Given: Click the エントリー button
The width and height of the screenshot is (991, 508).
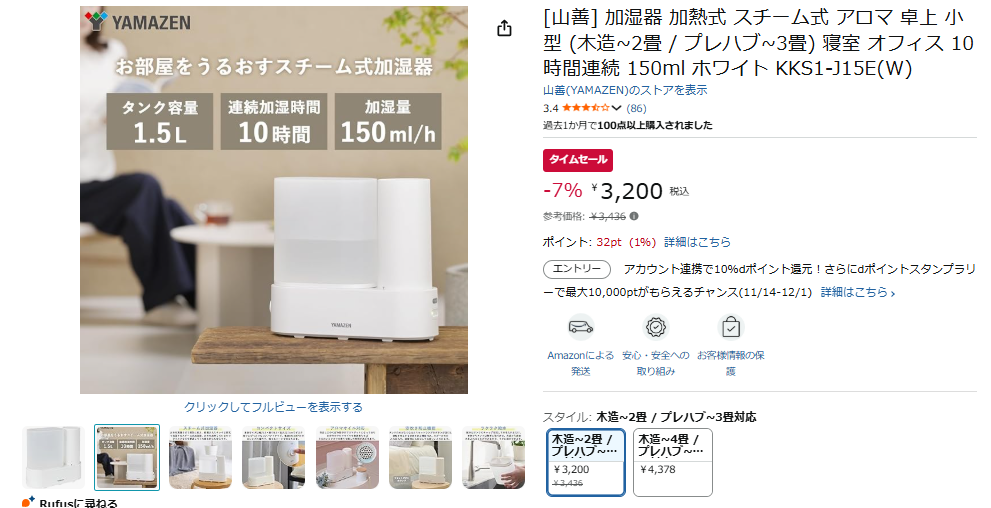Looking at the screenshot, I should (x=576, y=269).
